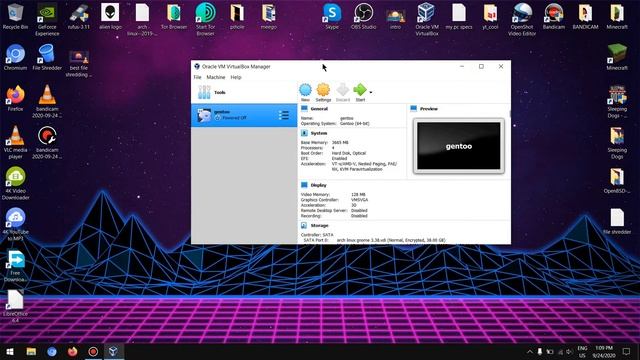Click the gentoo preview thumbnail
Image resolution: width=640 pixels, height=360 pixels.
(459, 146)
